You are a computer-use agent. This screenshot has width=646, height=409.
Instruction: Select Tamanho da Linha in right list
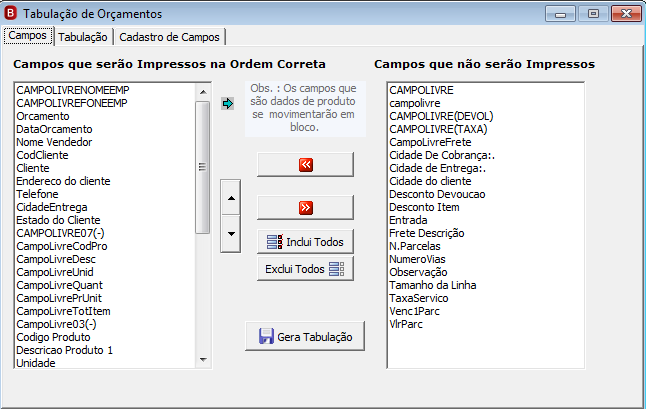pyautogui.click(x=433, y=285)
